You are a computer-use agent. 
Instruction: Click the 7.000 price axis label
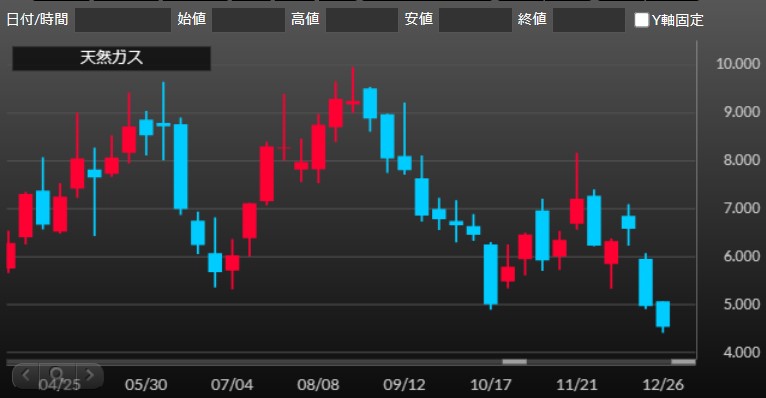tap(741, 208)
